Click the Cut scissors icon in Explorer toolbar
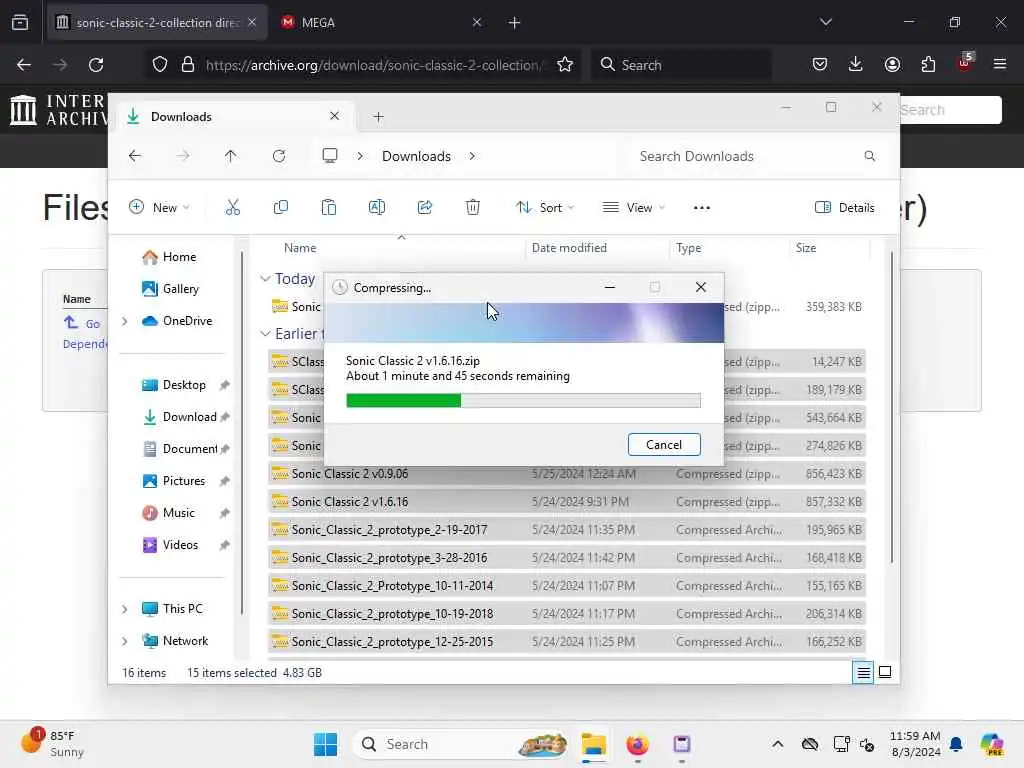Viewport: 1024px width, 768px height. point(232,208)
